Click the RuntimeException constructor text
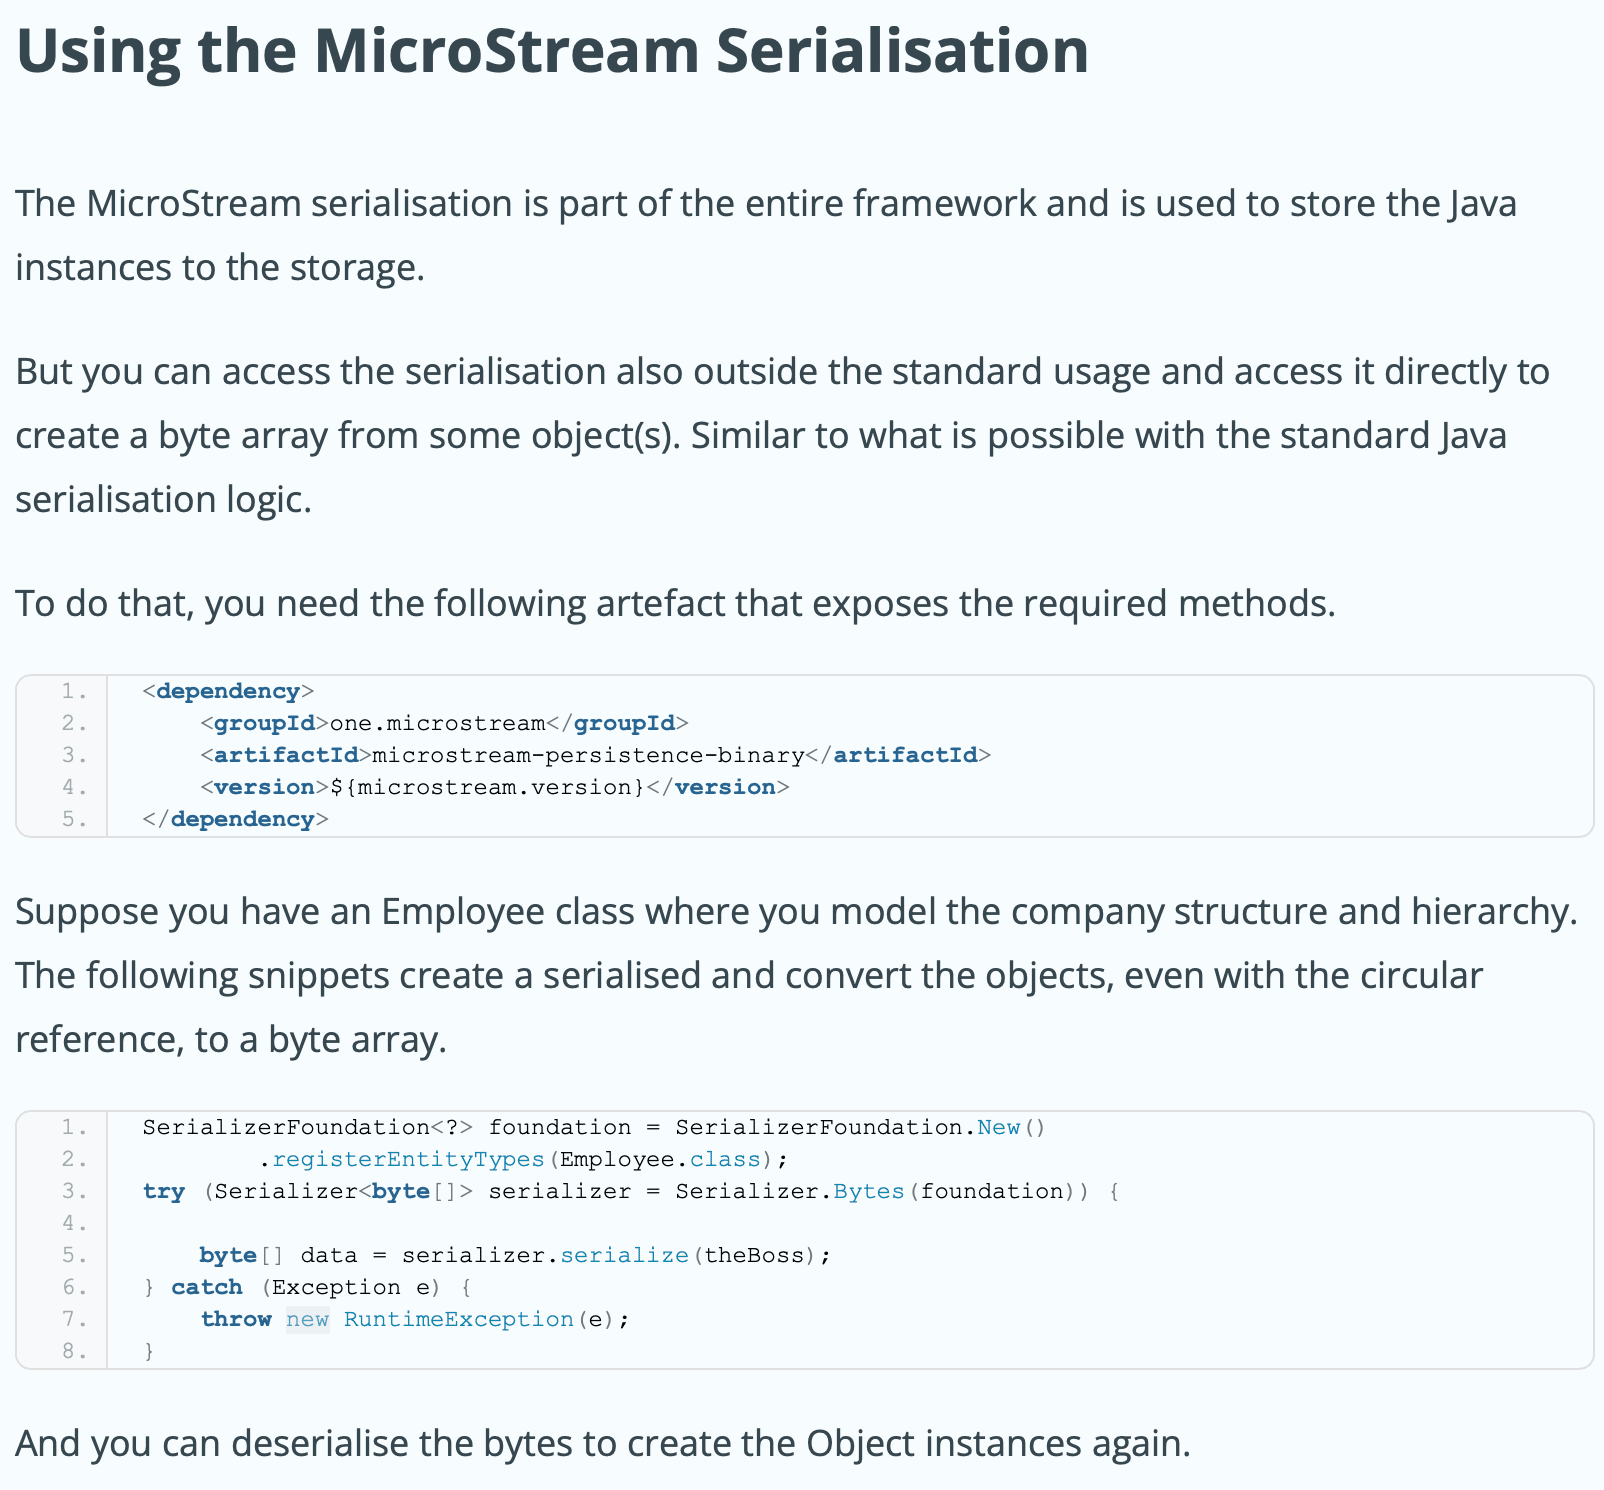The height and width of the screenshot is (1490, 1604). tap(459, 1319)
